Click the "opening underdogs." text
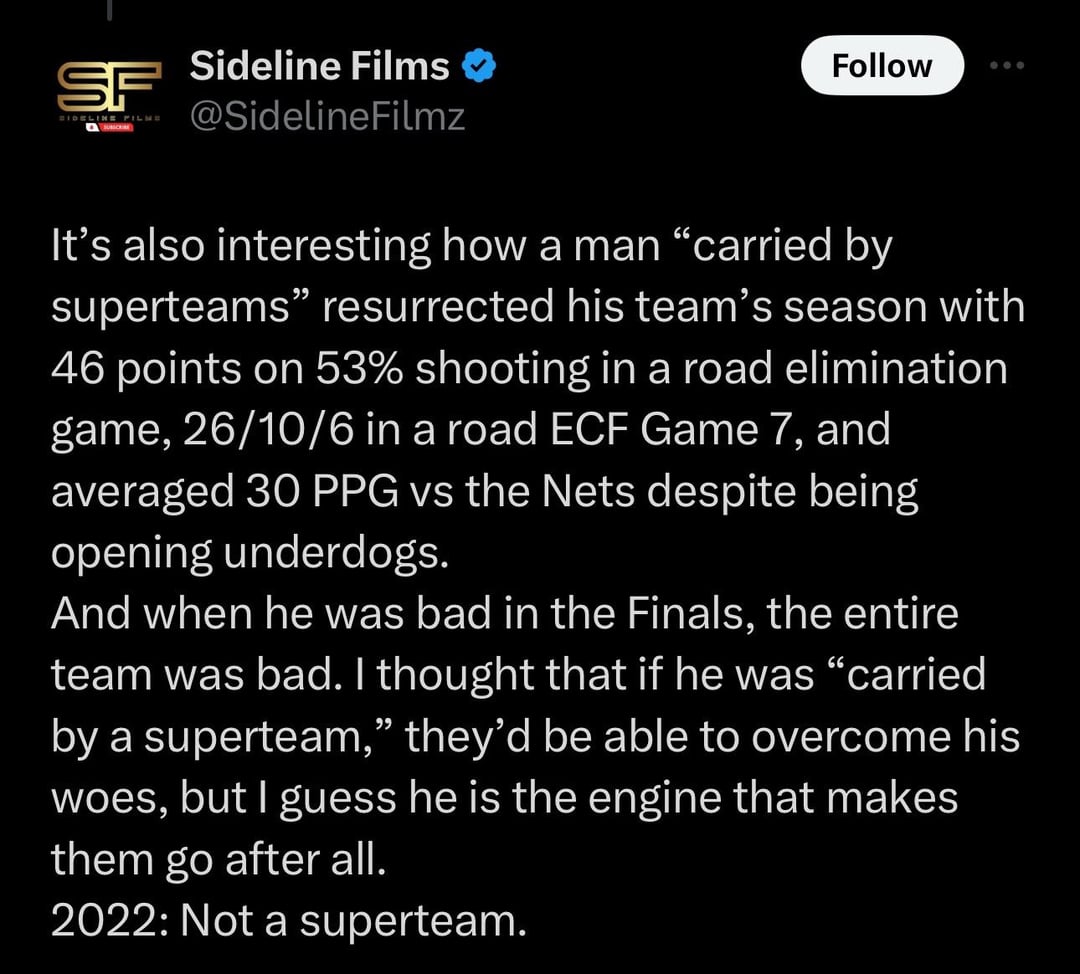The image size is (1080, 974). [x=249, y=552]
